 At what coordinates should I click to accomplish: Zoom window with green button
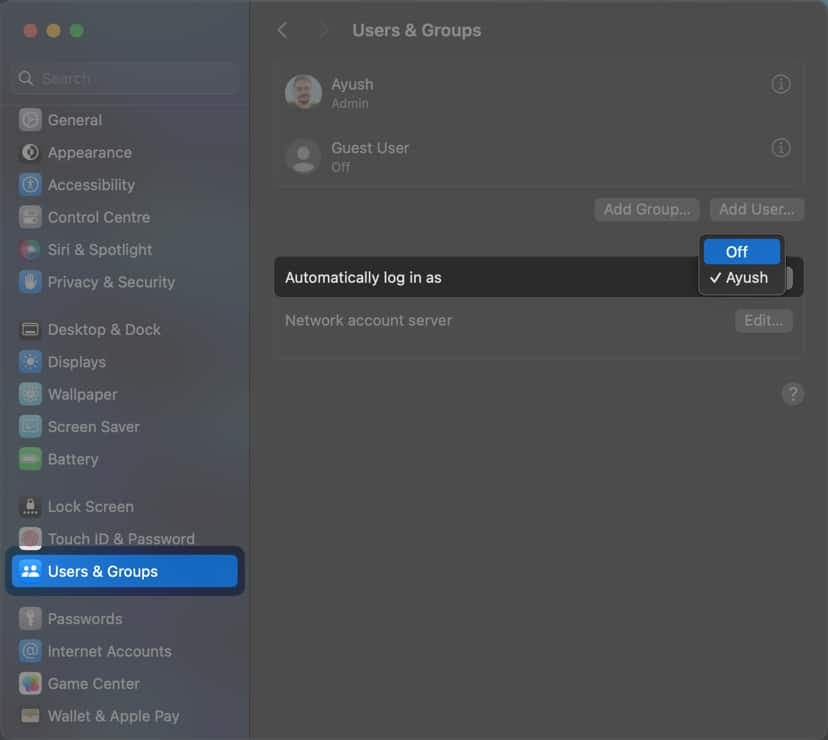coord(77,31)
